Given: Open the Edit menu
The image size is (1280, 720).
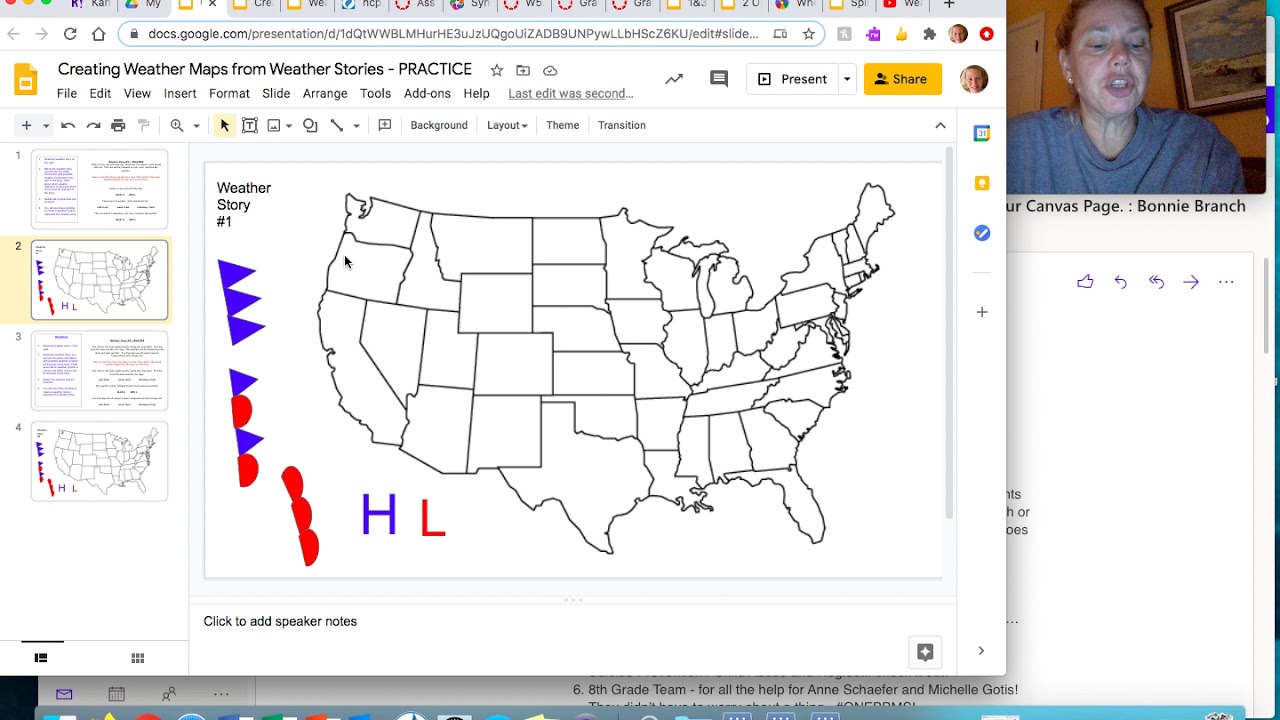Looking at the screenshot, I should 100,93.
